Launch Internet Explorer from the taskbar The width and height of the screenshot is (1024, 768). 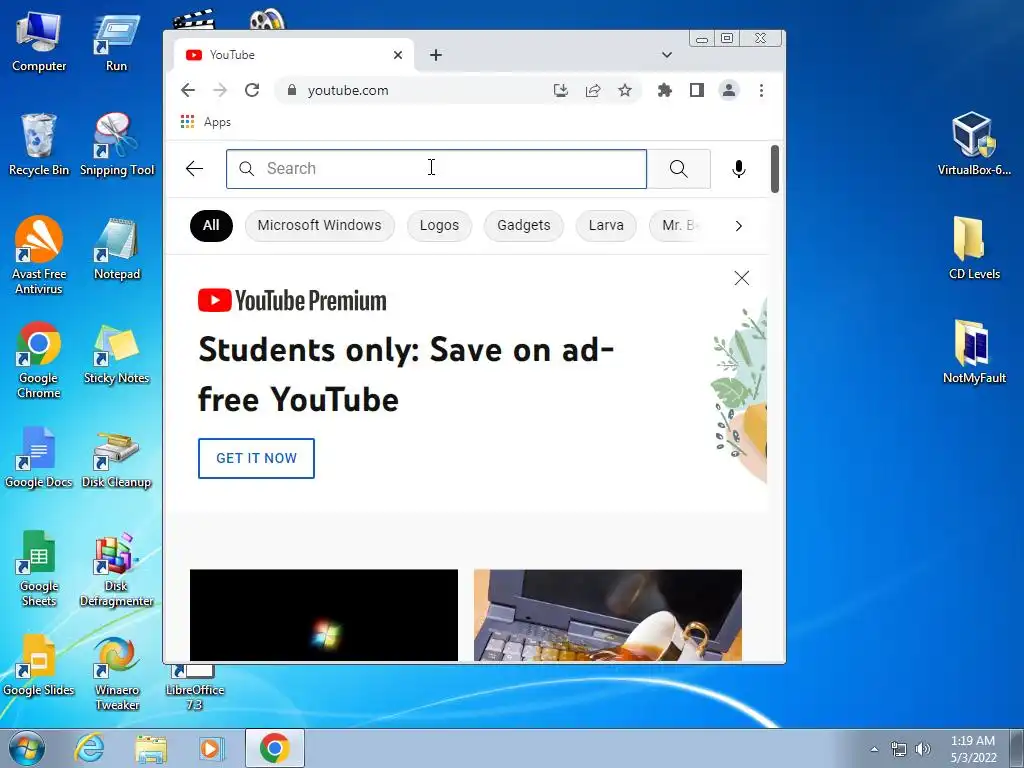pos(89,748)
